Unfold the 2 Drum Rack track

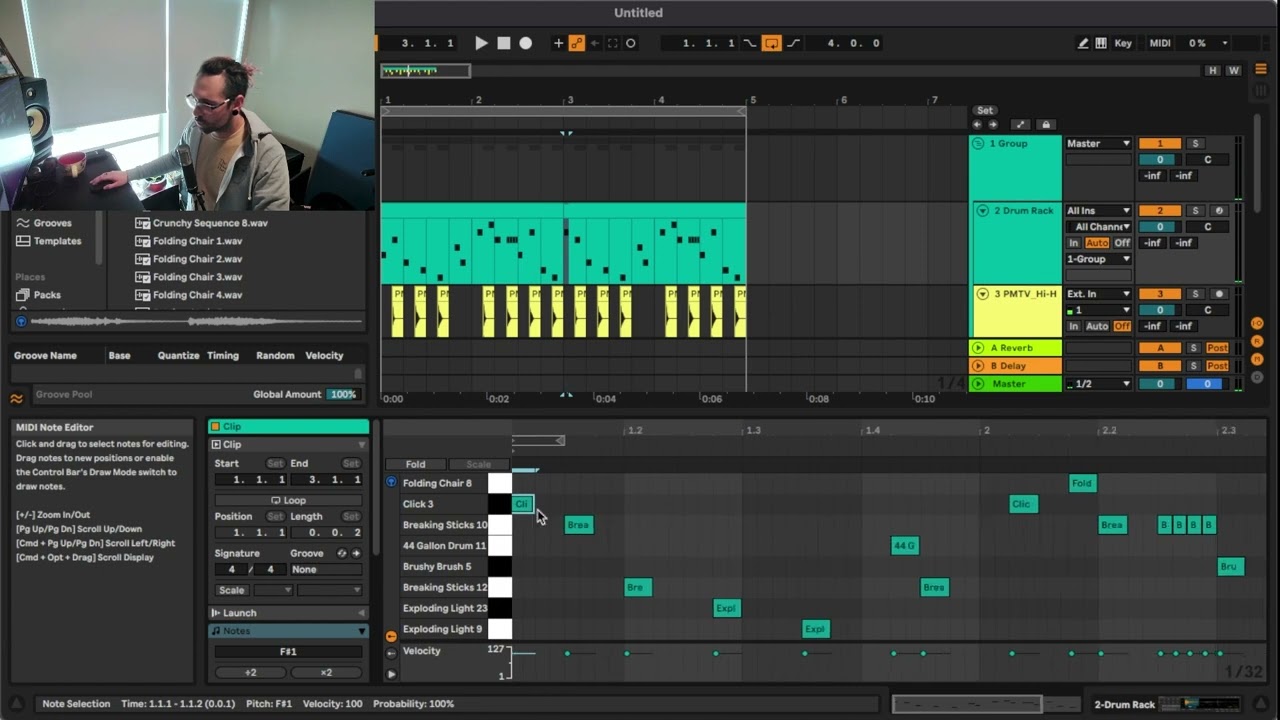[x=982, y=211]
